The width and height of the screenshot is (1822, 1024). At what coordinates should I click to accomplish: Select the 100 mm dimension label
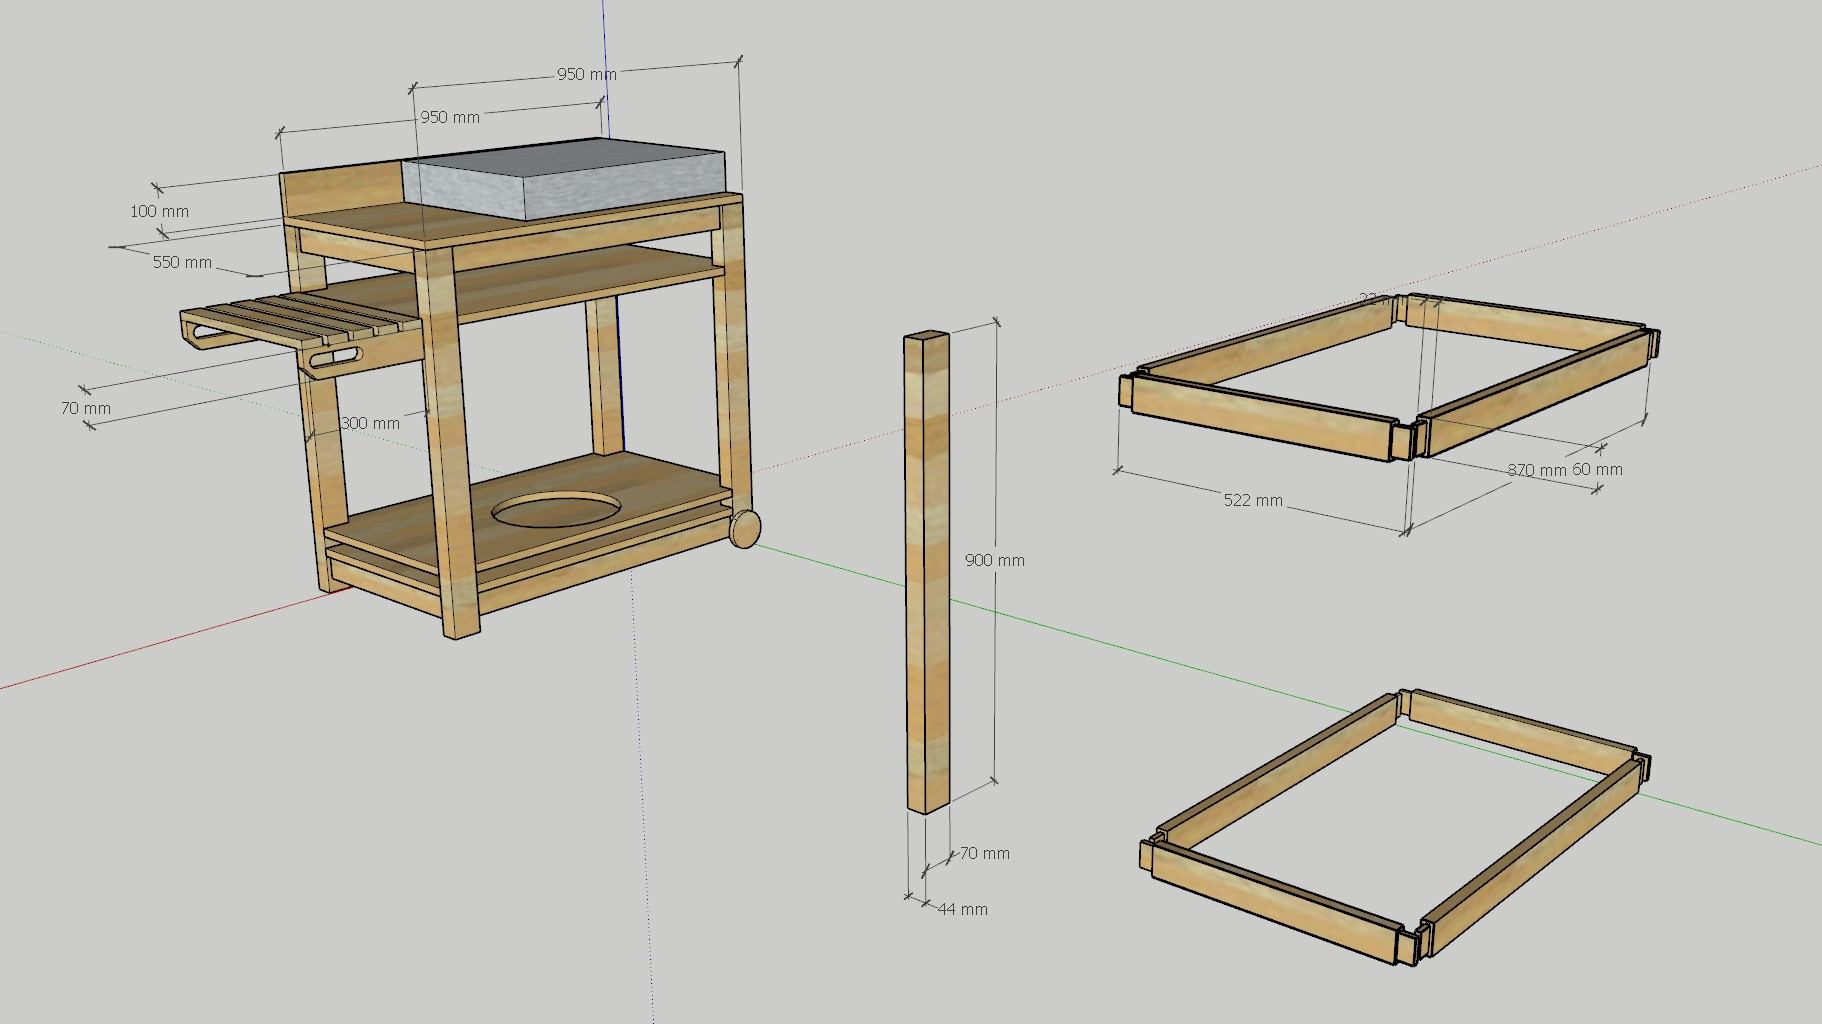click(159, 211)
